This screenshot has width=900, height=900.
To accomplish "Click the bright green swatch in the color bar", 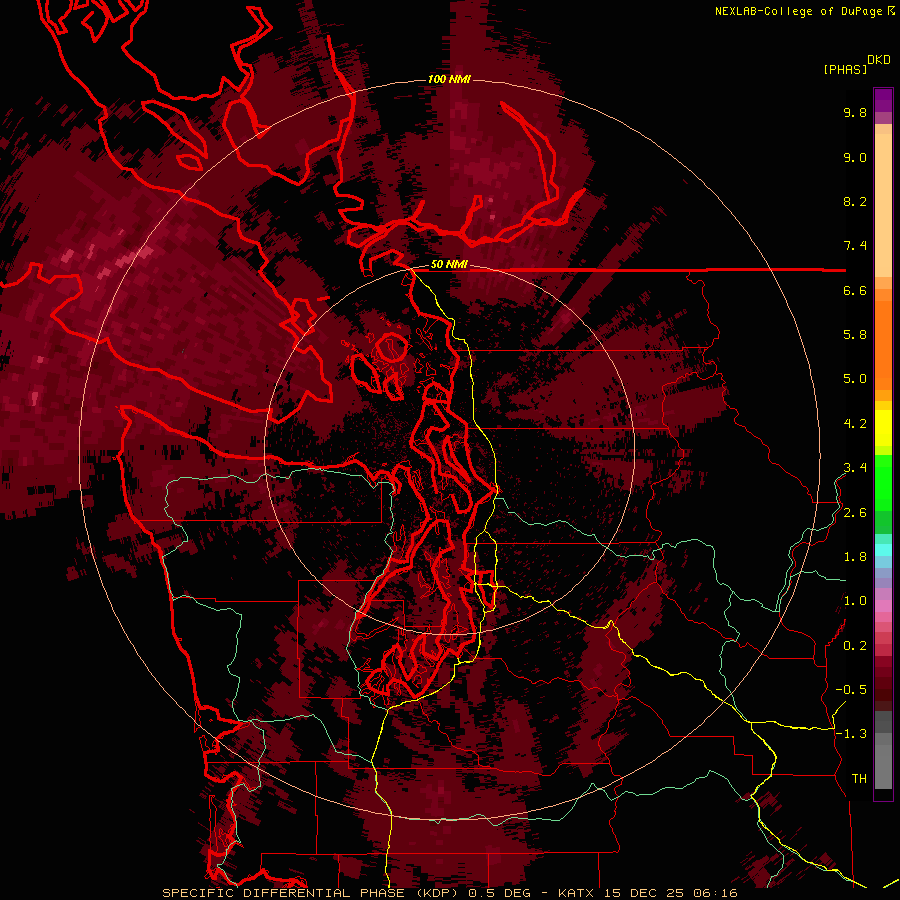I will pyautogui.click(x=883, y=484).
